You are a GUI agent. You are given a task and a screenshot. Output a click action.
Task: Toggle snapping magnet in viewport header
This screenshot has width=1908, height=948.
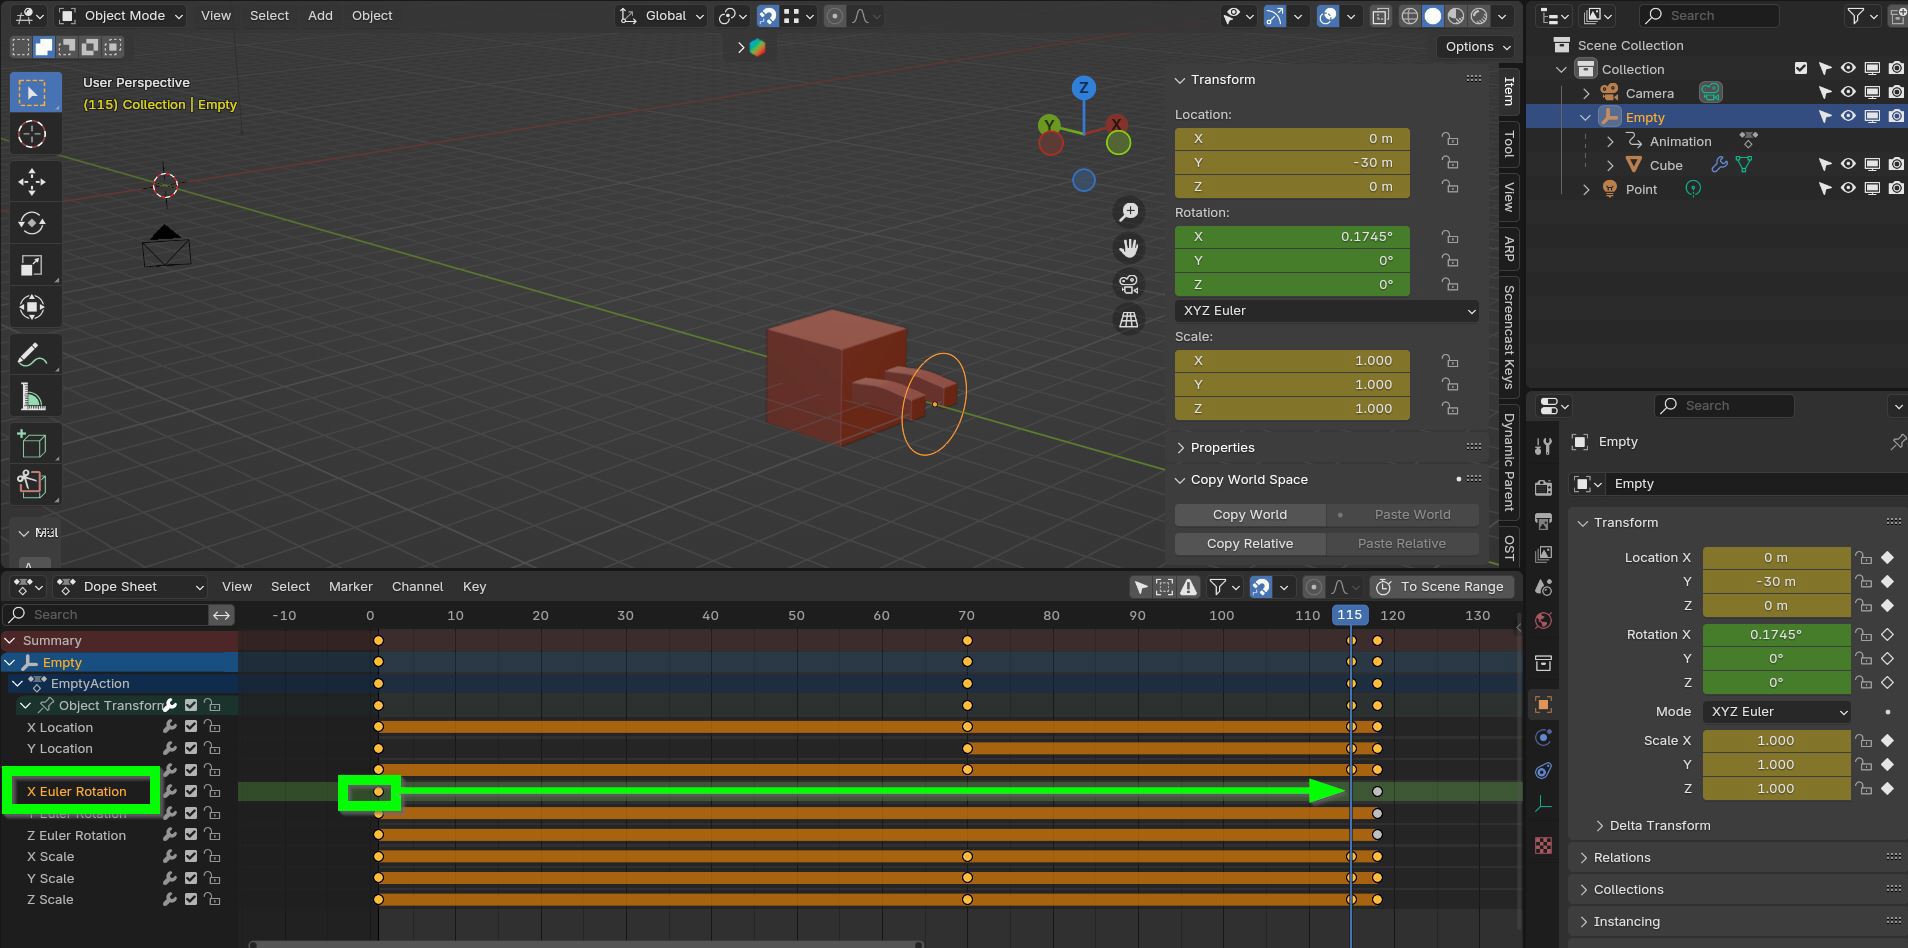pos(767,16)
